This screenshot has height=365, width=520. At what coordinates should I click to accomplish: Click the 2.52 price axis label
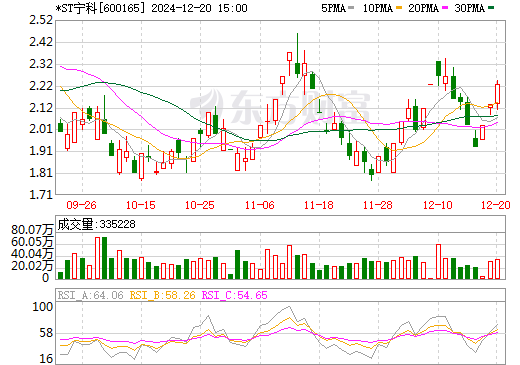pyautogui.click(x=41, y=20)
